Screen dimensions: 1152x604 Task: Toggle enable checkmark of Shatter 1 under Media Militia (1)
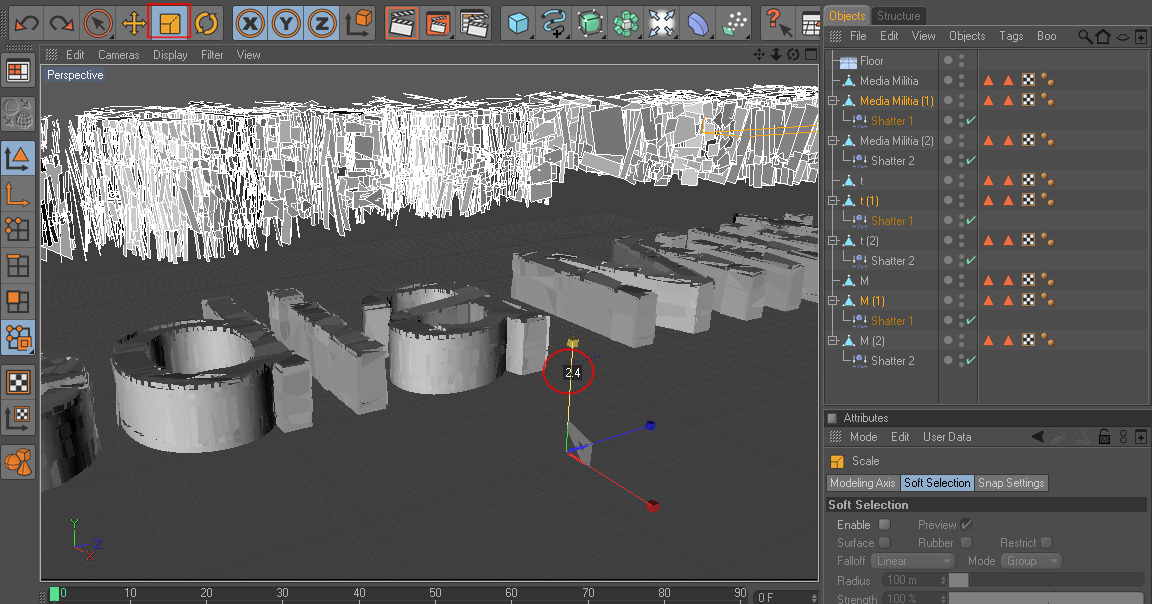tap(971, 121)
